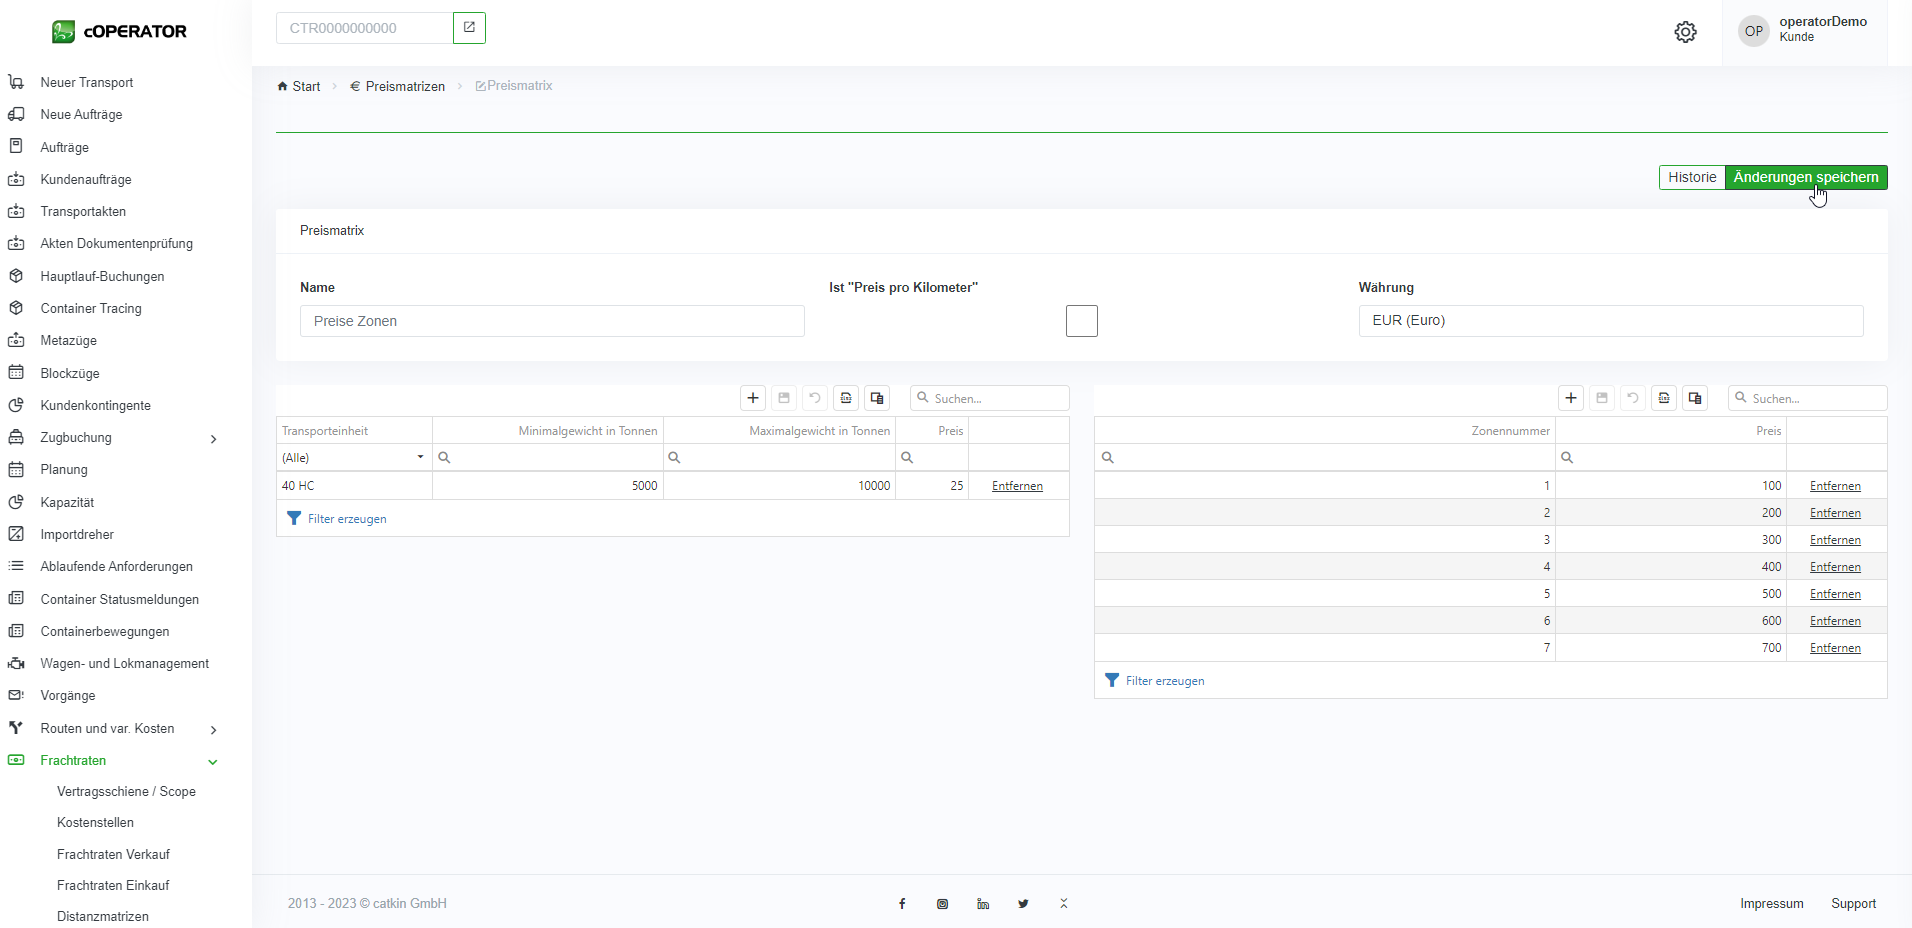This screenshot has width=1912, height=928.
Task: Expand the Zugbuchung submenu
Action: coord(213,439)
